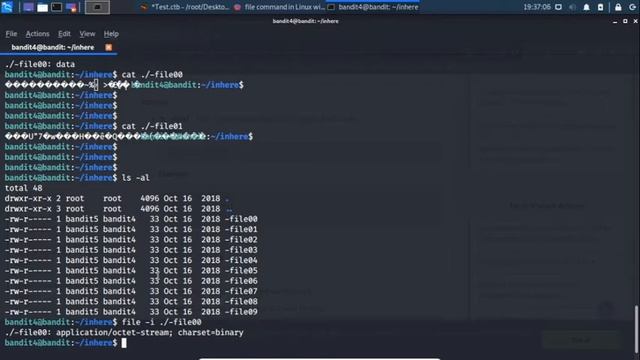Minimize the terminal window
The height and width of the screenshot is (360, 640).
click(x=615, y=21)
